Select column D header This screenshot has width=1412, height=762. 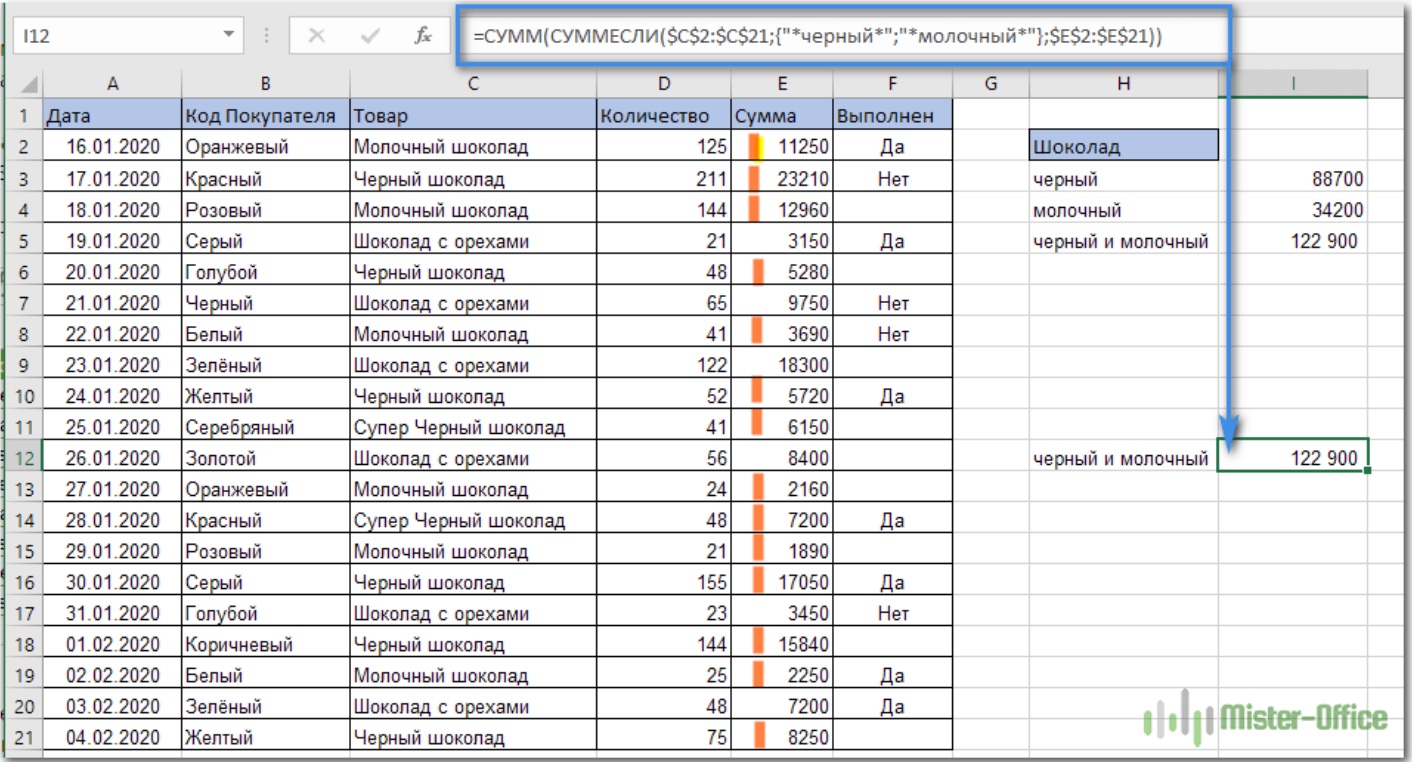click(x=664, y=85)
